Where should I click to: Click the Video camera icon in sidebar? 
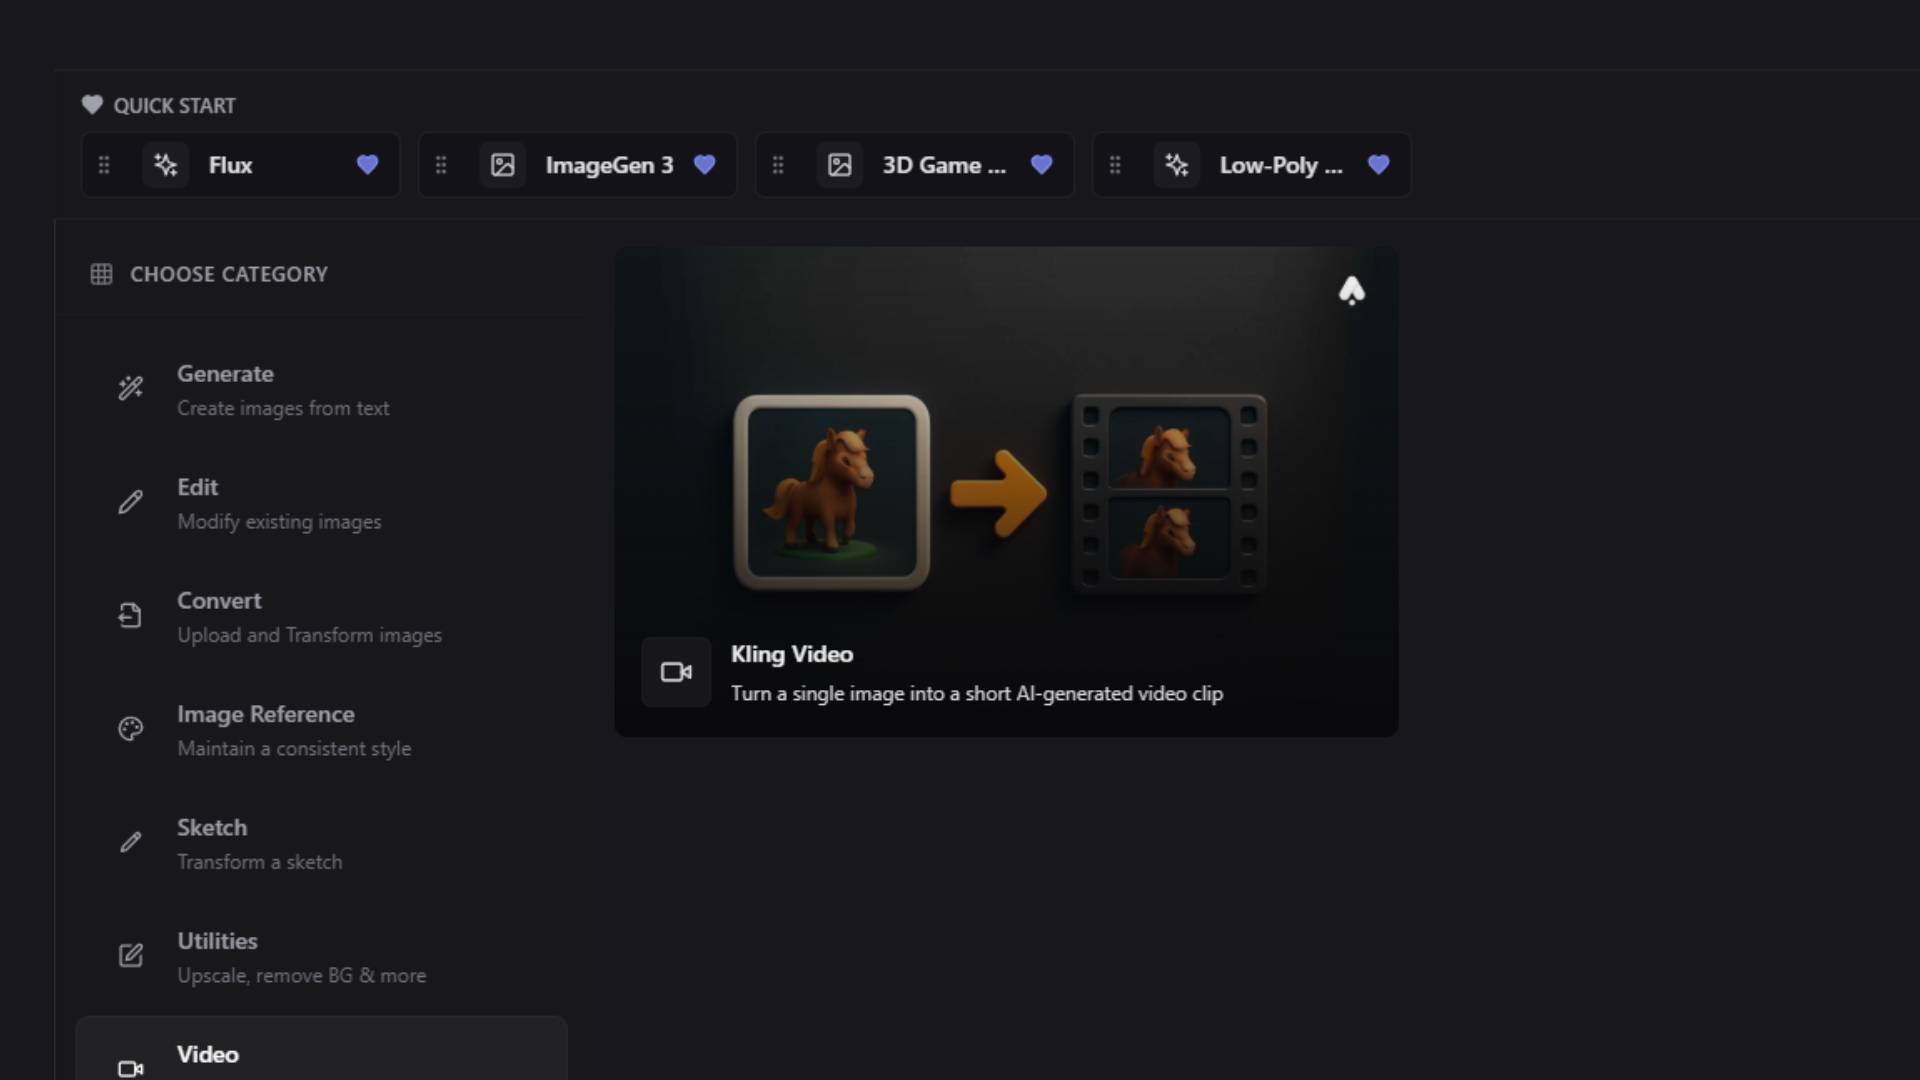131,1069
